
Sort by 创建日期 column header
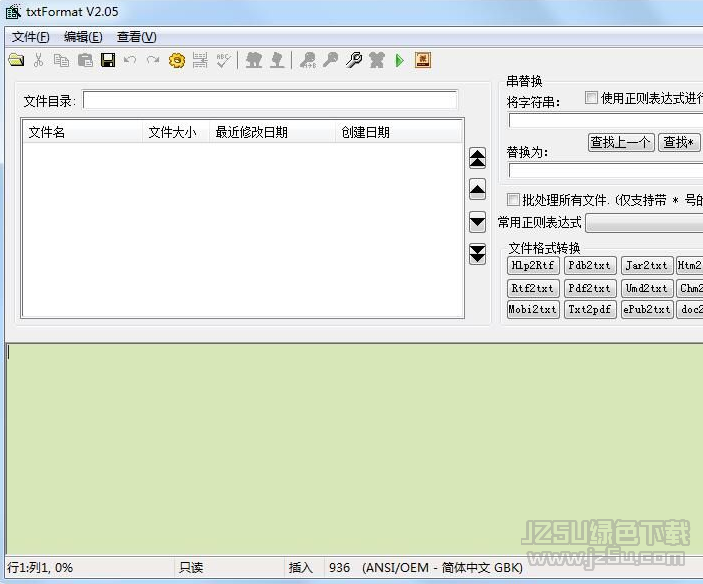coord(399,132)
